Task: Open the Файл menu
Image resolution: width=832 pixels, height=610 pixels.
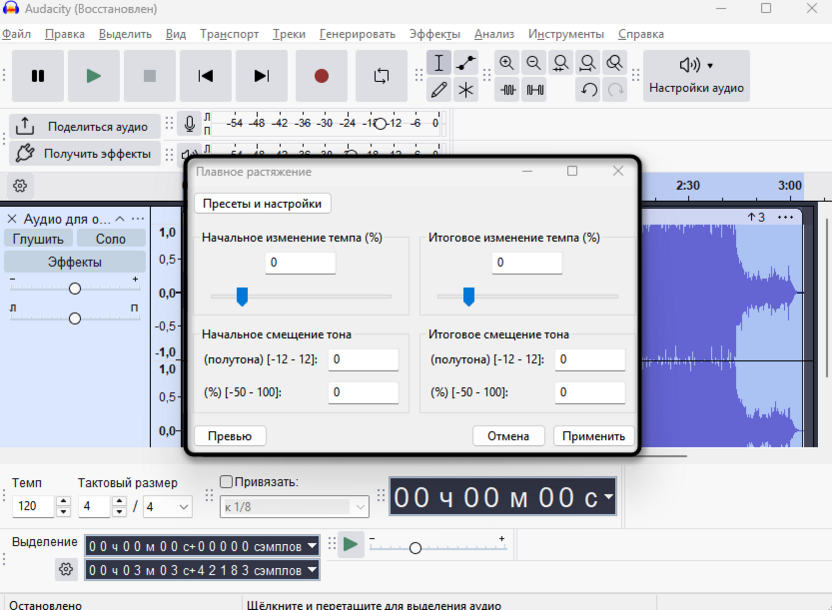Action: pos(16,34)
